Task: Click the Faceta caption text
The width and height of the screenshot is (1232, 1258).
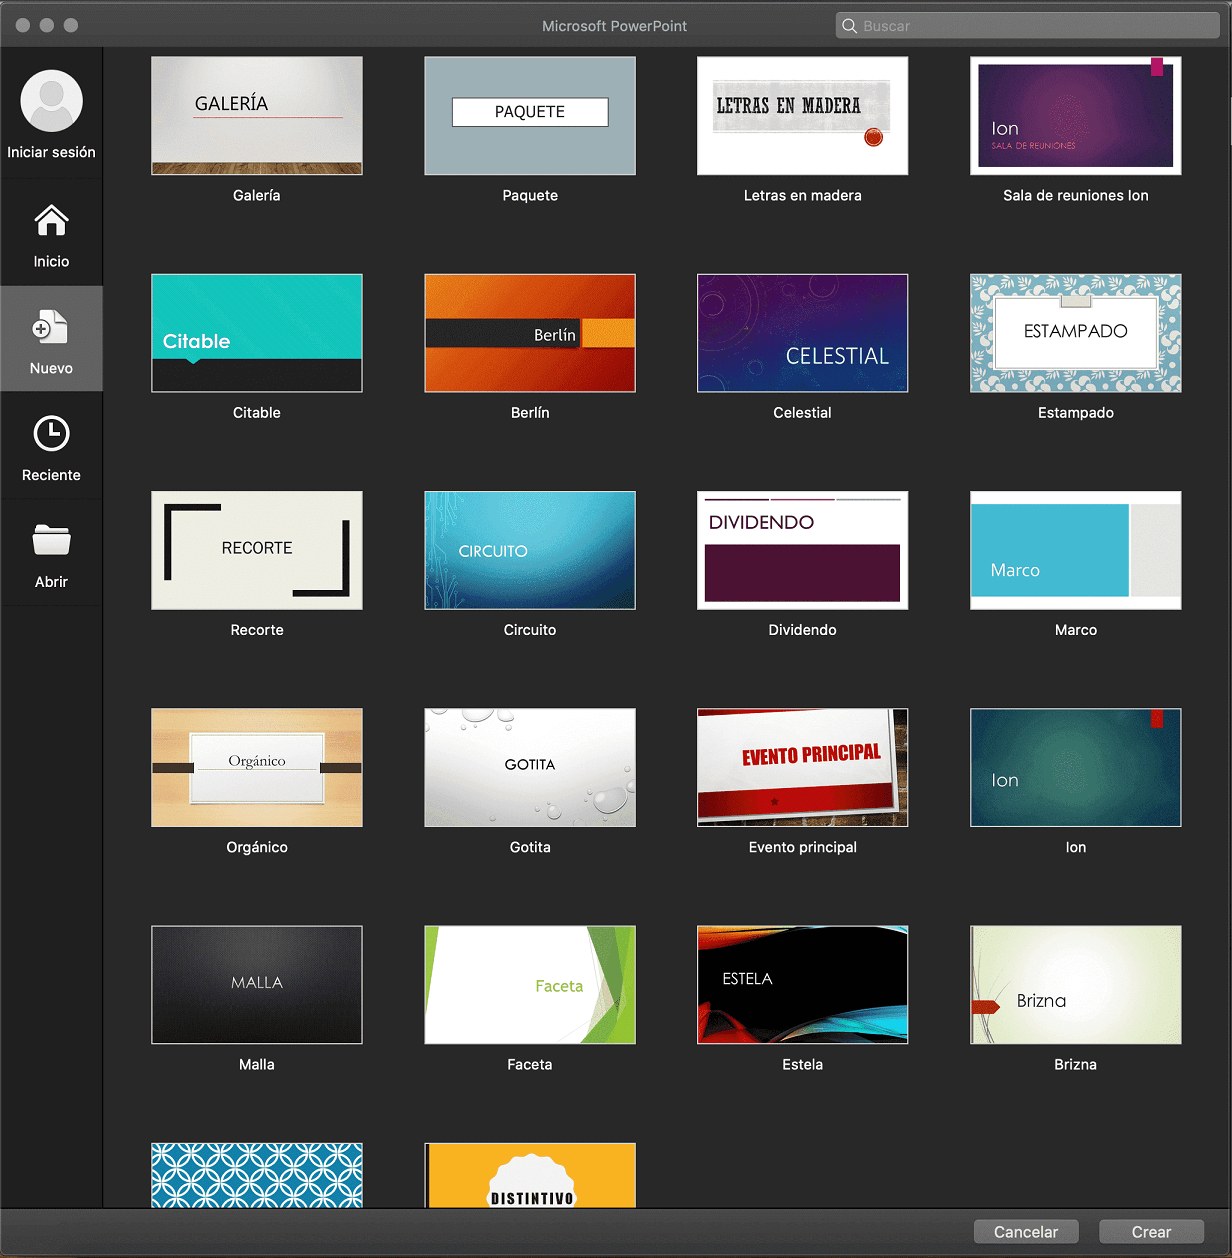Action: 530,1064
